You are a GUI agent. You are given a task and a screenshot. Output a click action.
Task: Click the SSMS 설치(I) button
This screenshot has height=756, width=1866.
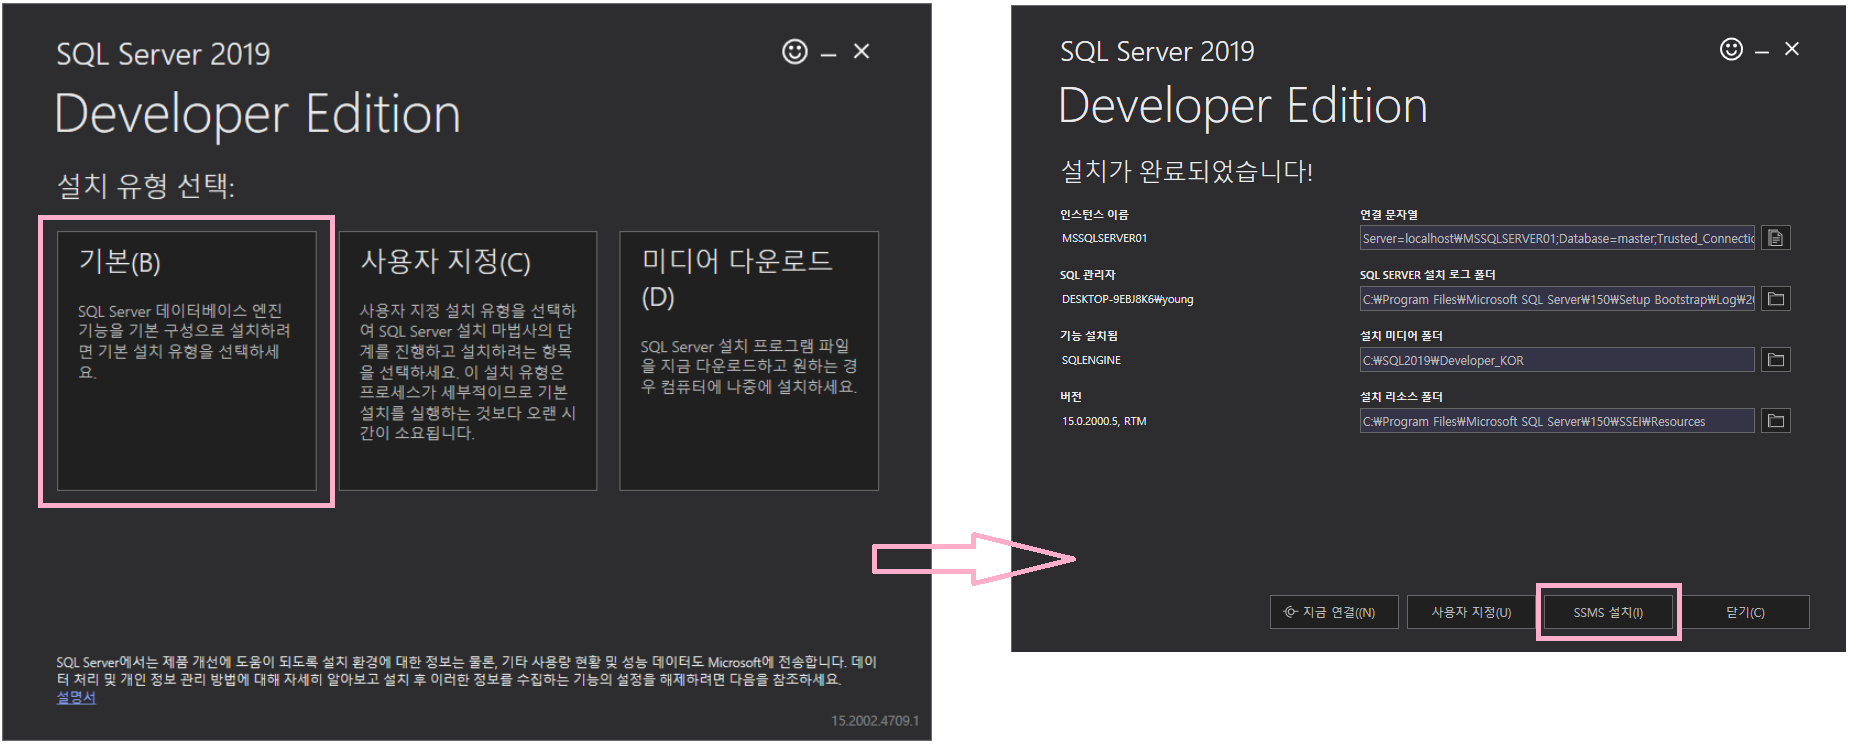[1608, 612]
